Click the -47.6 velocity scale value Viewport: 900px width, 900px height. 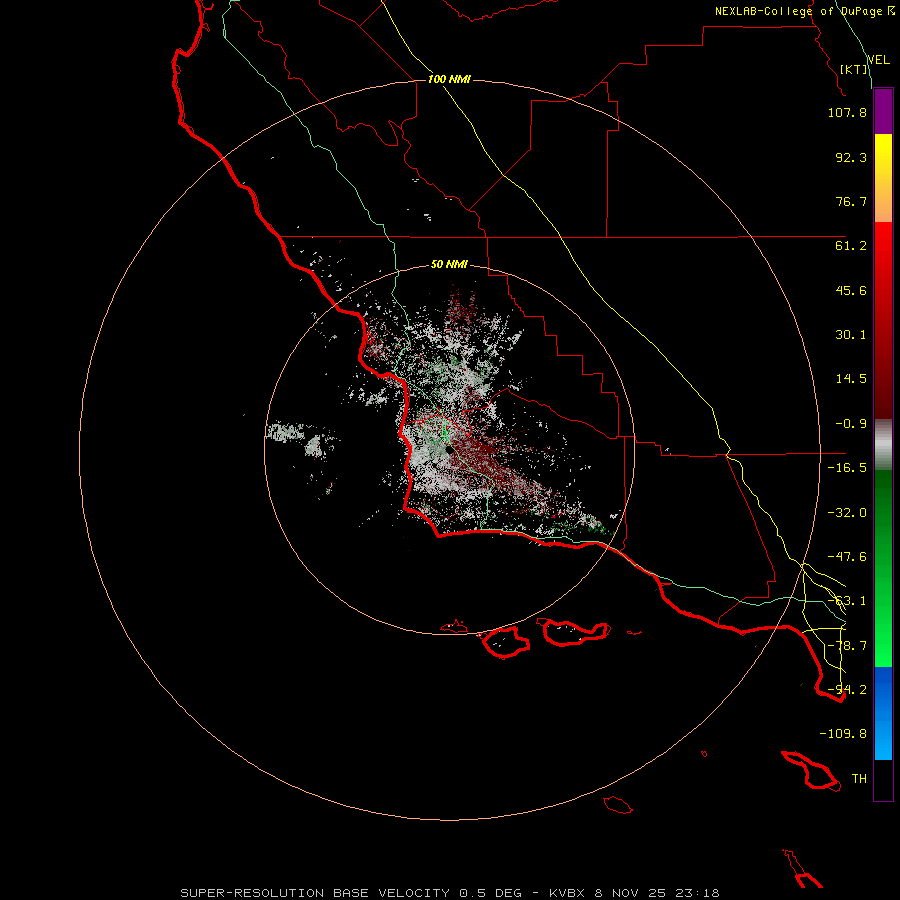tap(847, 557)
